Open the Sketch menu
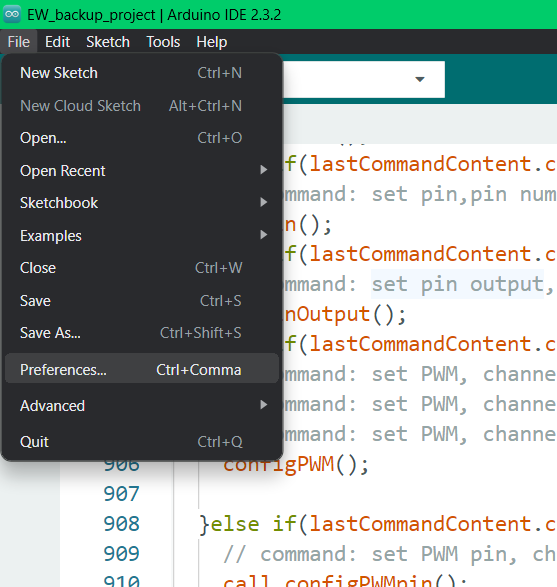Image resolution: width=557 pixels, height=587 pixels. tap(108, 42)
